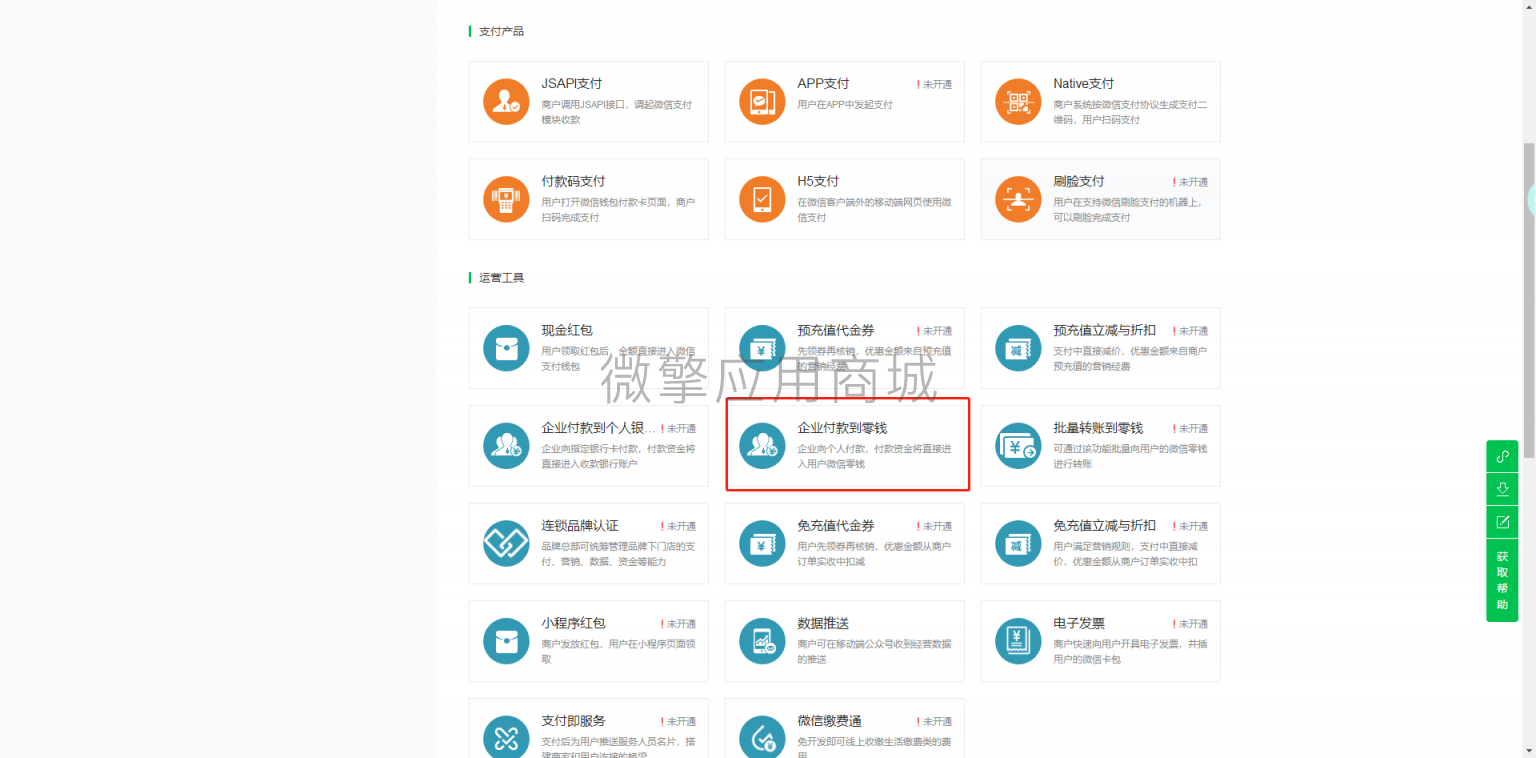1536x758 pixels.
Task: Click 未开通 status on 连锁品牌认证 card
Action: 678,526
